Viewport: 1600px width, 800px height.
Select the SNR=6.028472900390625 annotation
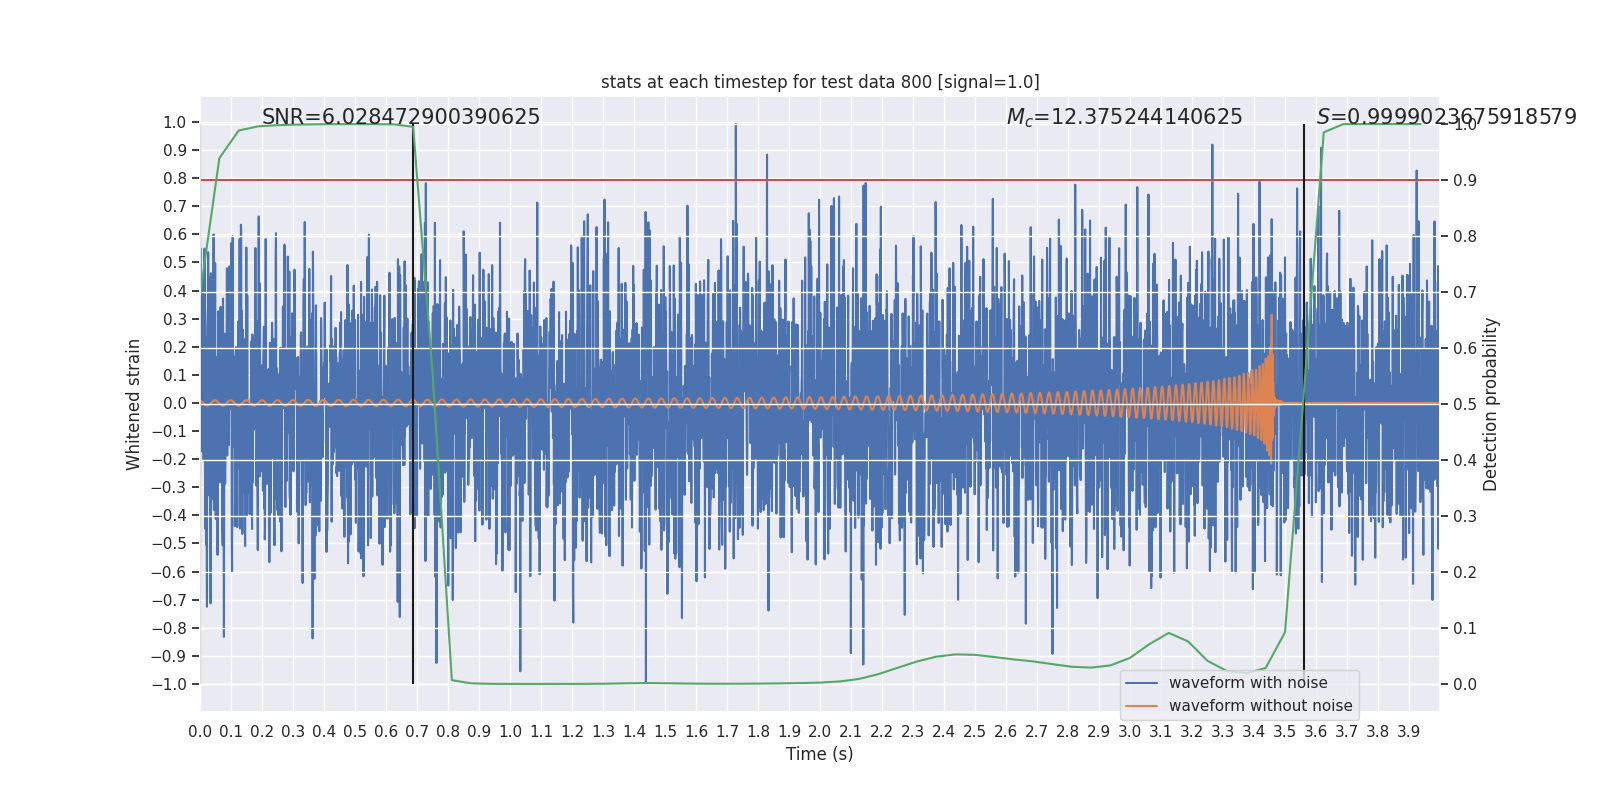(x=401, y=117)
